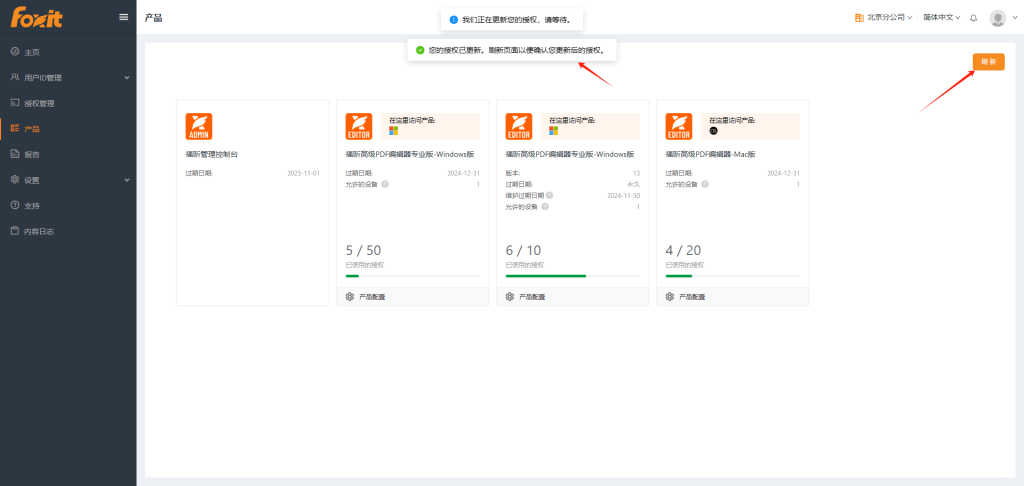Click the EDITOR logo on the 5 / 50 card

(359, 126)
